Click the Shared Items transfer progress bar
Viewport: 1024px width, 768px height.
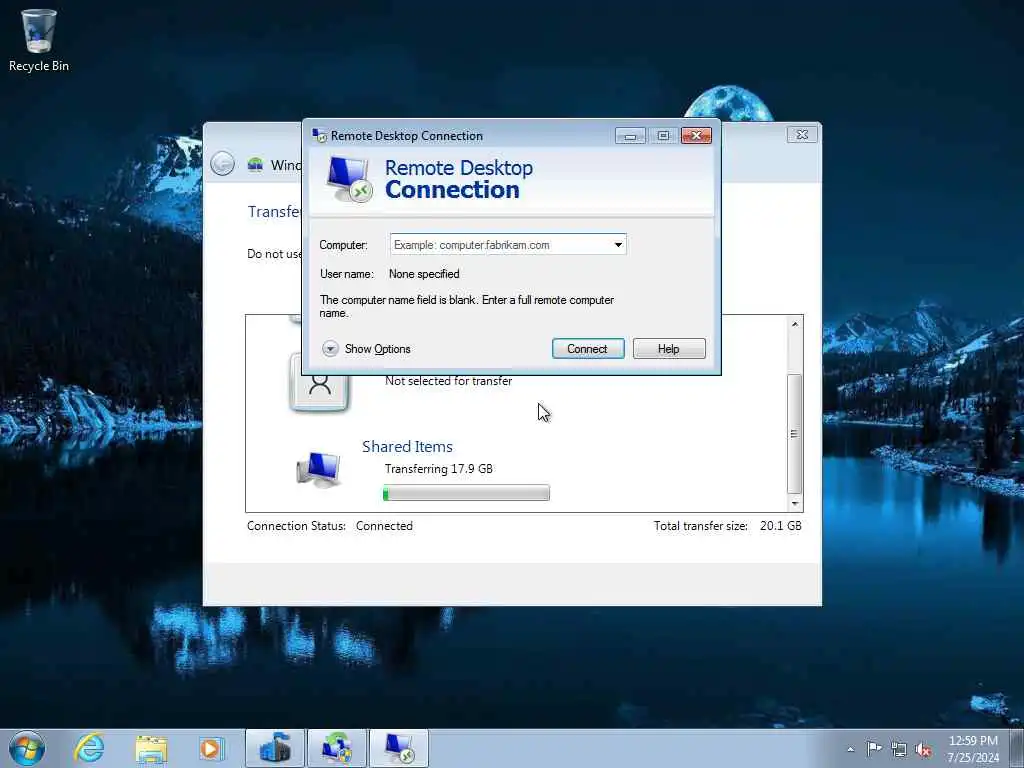(466, 493)
